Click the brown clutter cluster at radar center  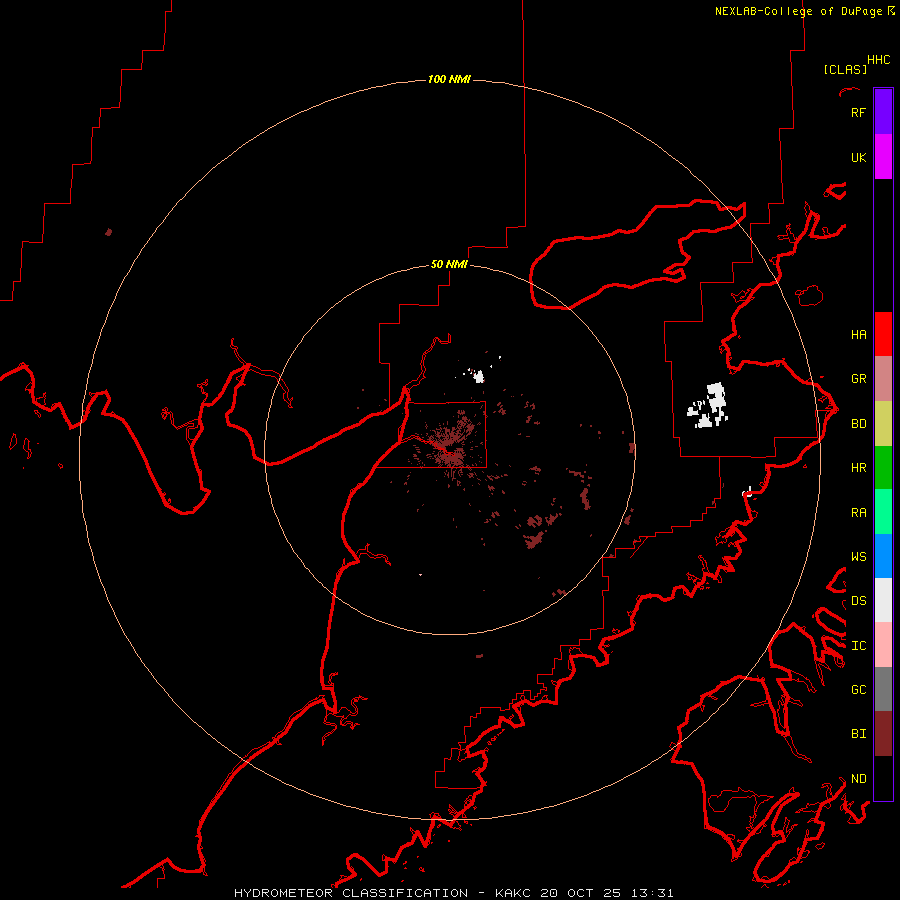[448, 445]
